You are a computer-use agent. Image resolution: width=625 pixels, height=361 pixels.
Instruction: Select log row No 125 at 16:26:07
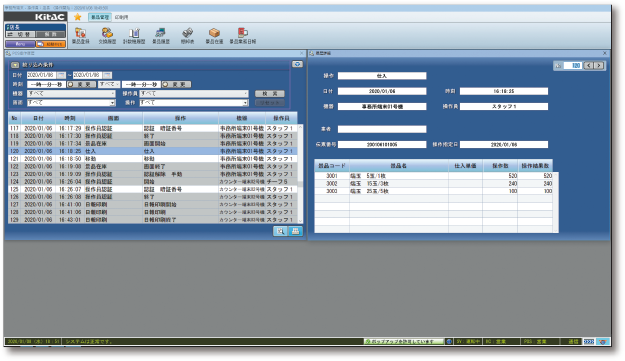pyautogui.click(x=153, y=189)
